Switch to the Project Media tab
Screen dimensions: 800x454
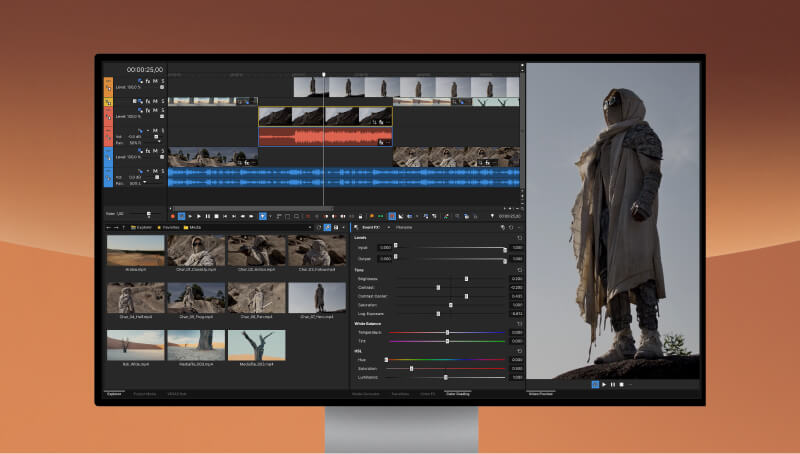tap(144, 394)
